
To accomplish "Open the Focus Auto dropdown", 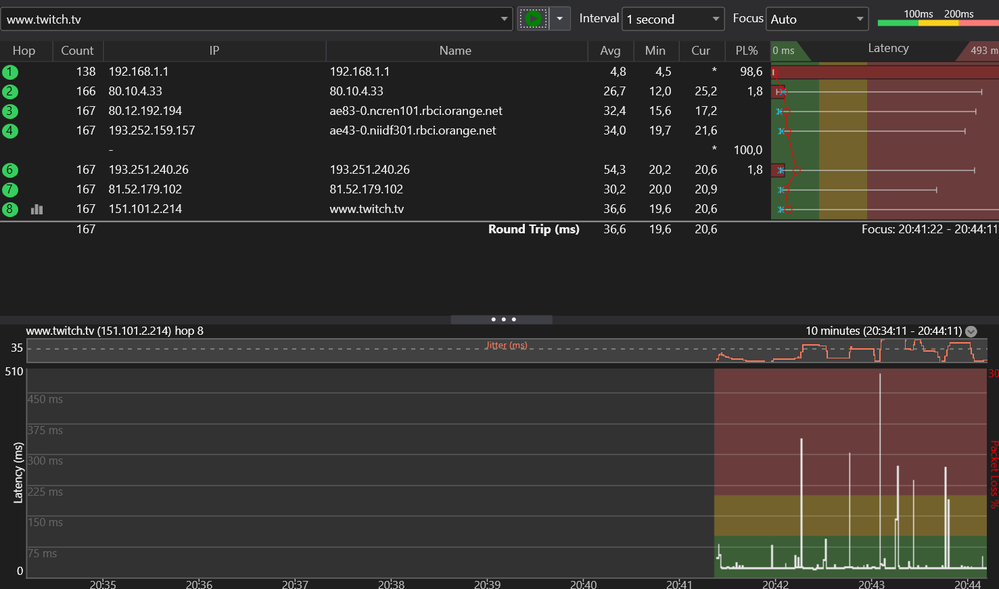I will pos(817,19).
